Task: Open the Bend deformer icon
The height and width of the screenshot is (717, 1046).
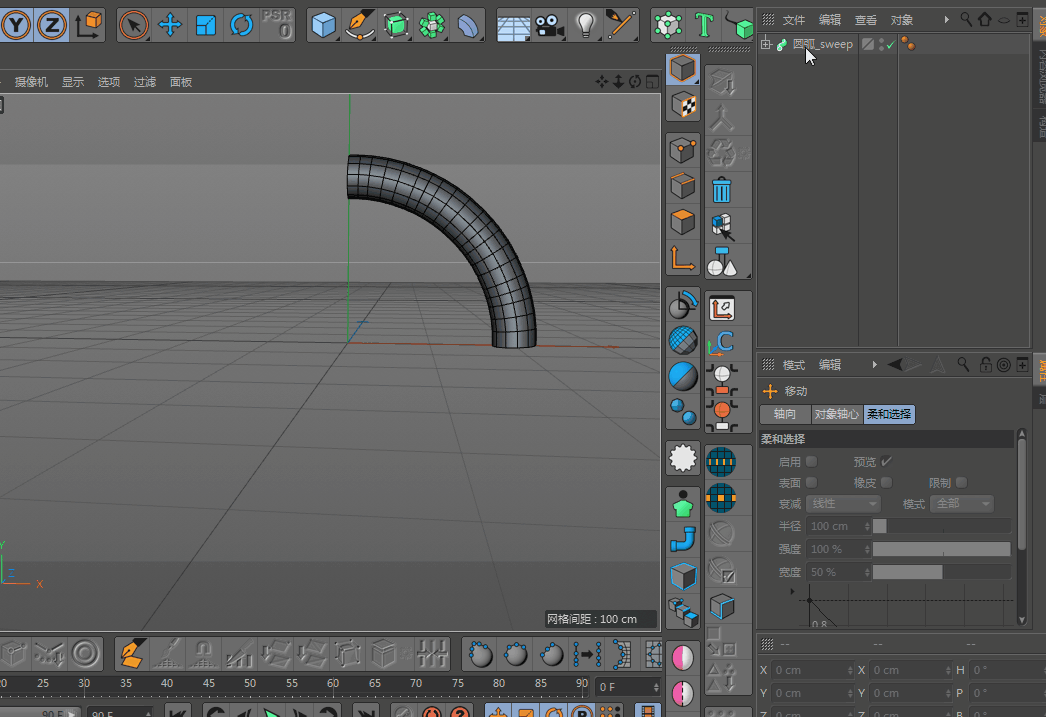Action: [468, 25]
